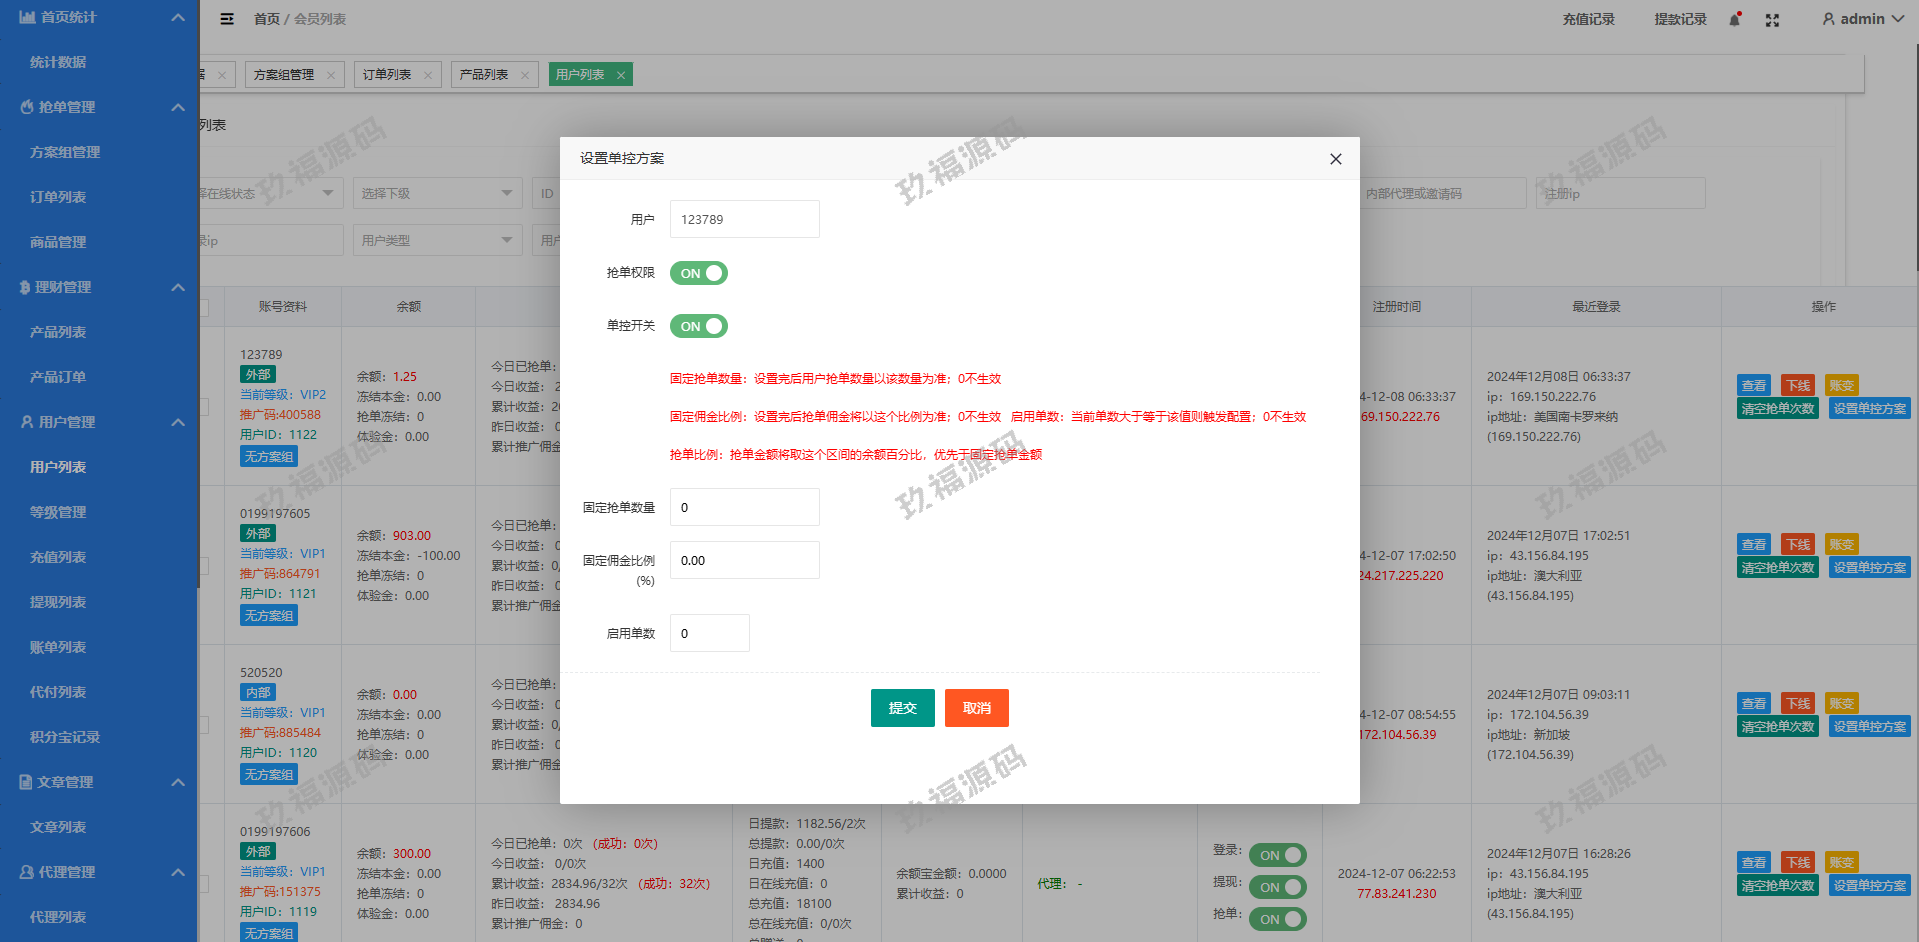Click the green 提交 button
Viewport: 1919px width, 942px height.
point(902,708)
